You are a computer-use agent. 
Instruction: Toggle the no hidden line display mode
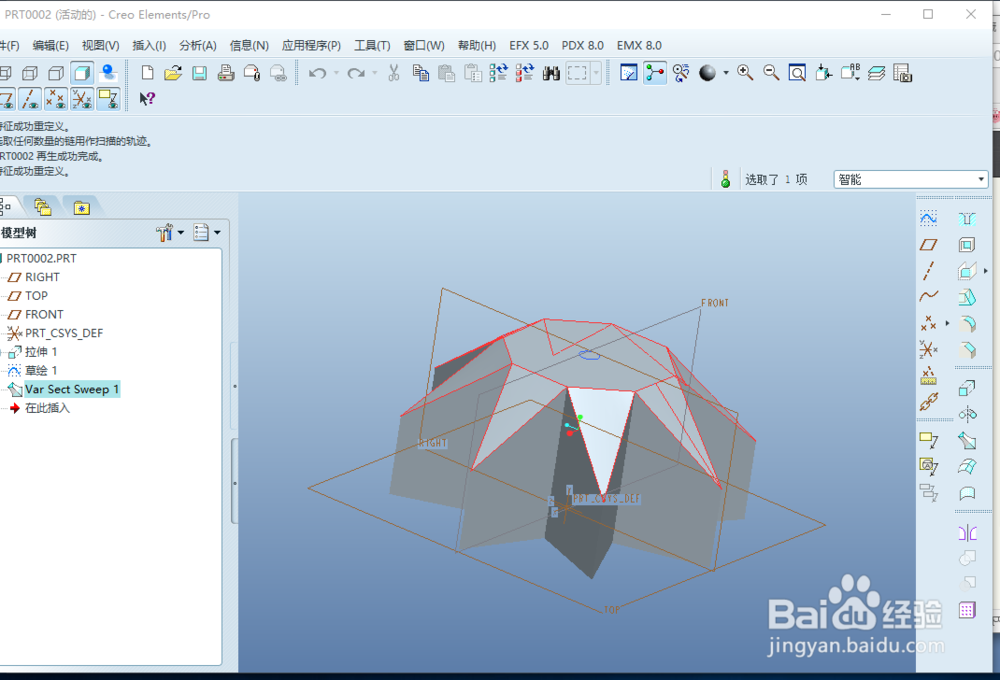pos(56,73)
